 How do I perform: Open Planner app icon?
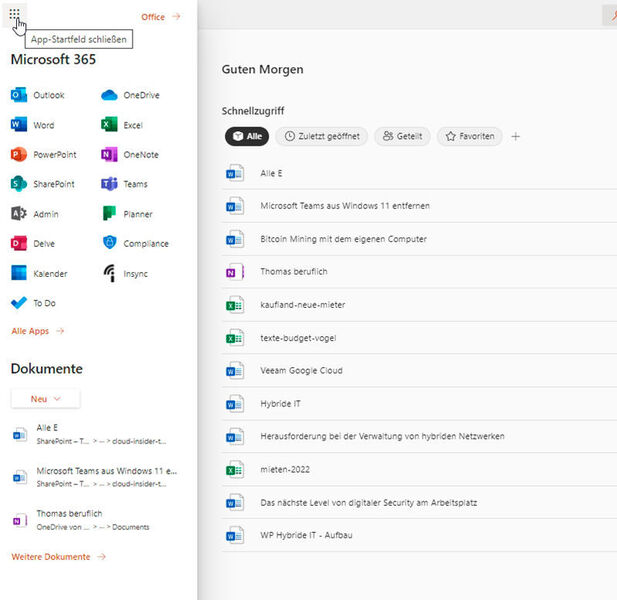tap(109, 214)
